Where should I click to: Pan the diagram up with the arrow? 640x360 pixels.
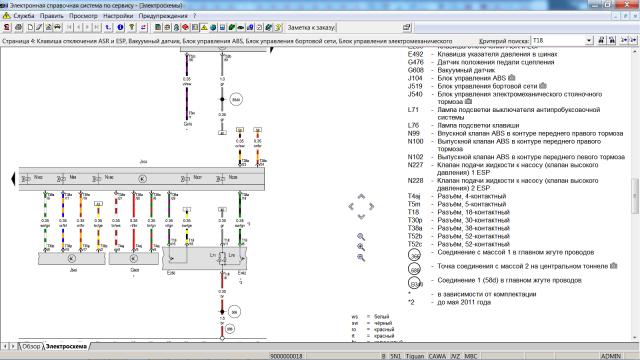pos(361,196)
